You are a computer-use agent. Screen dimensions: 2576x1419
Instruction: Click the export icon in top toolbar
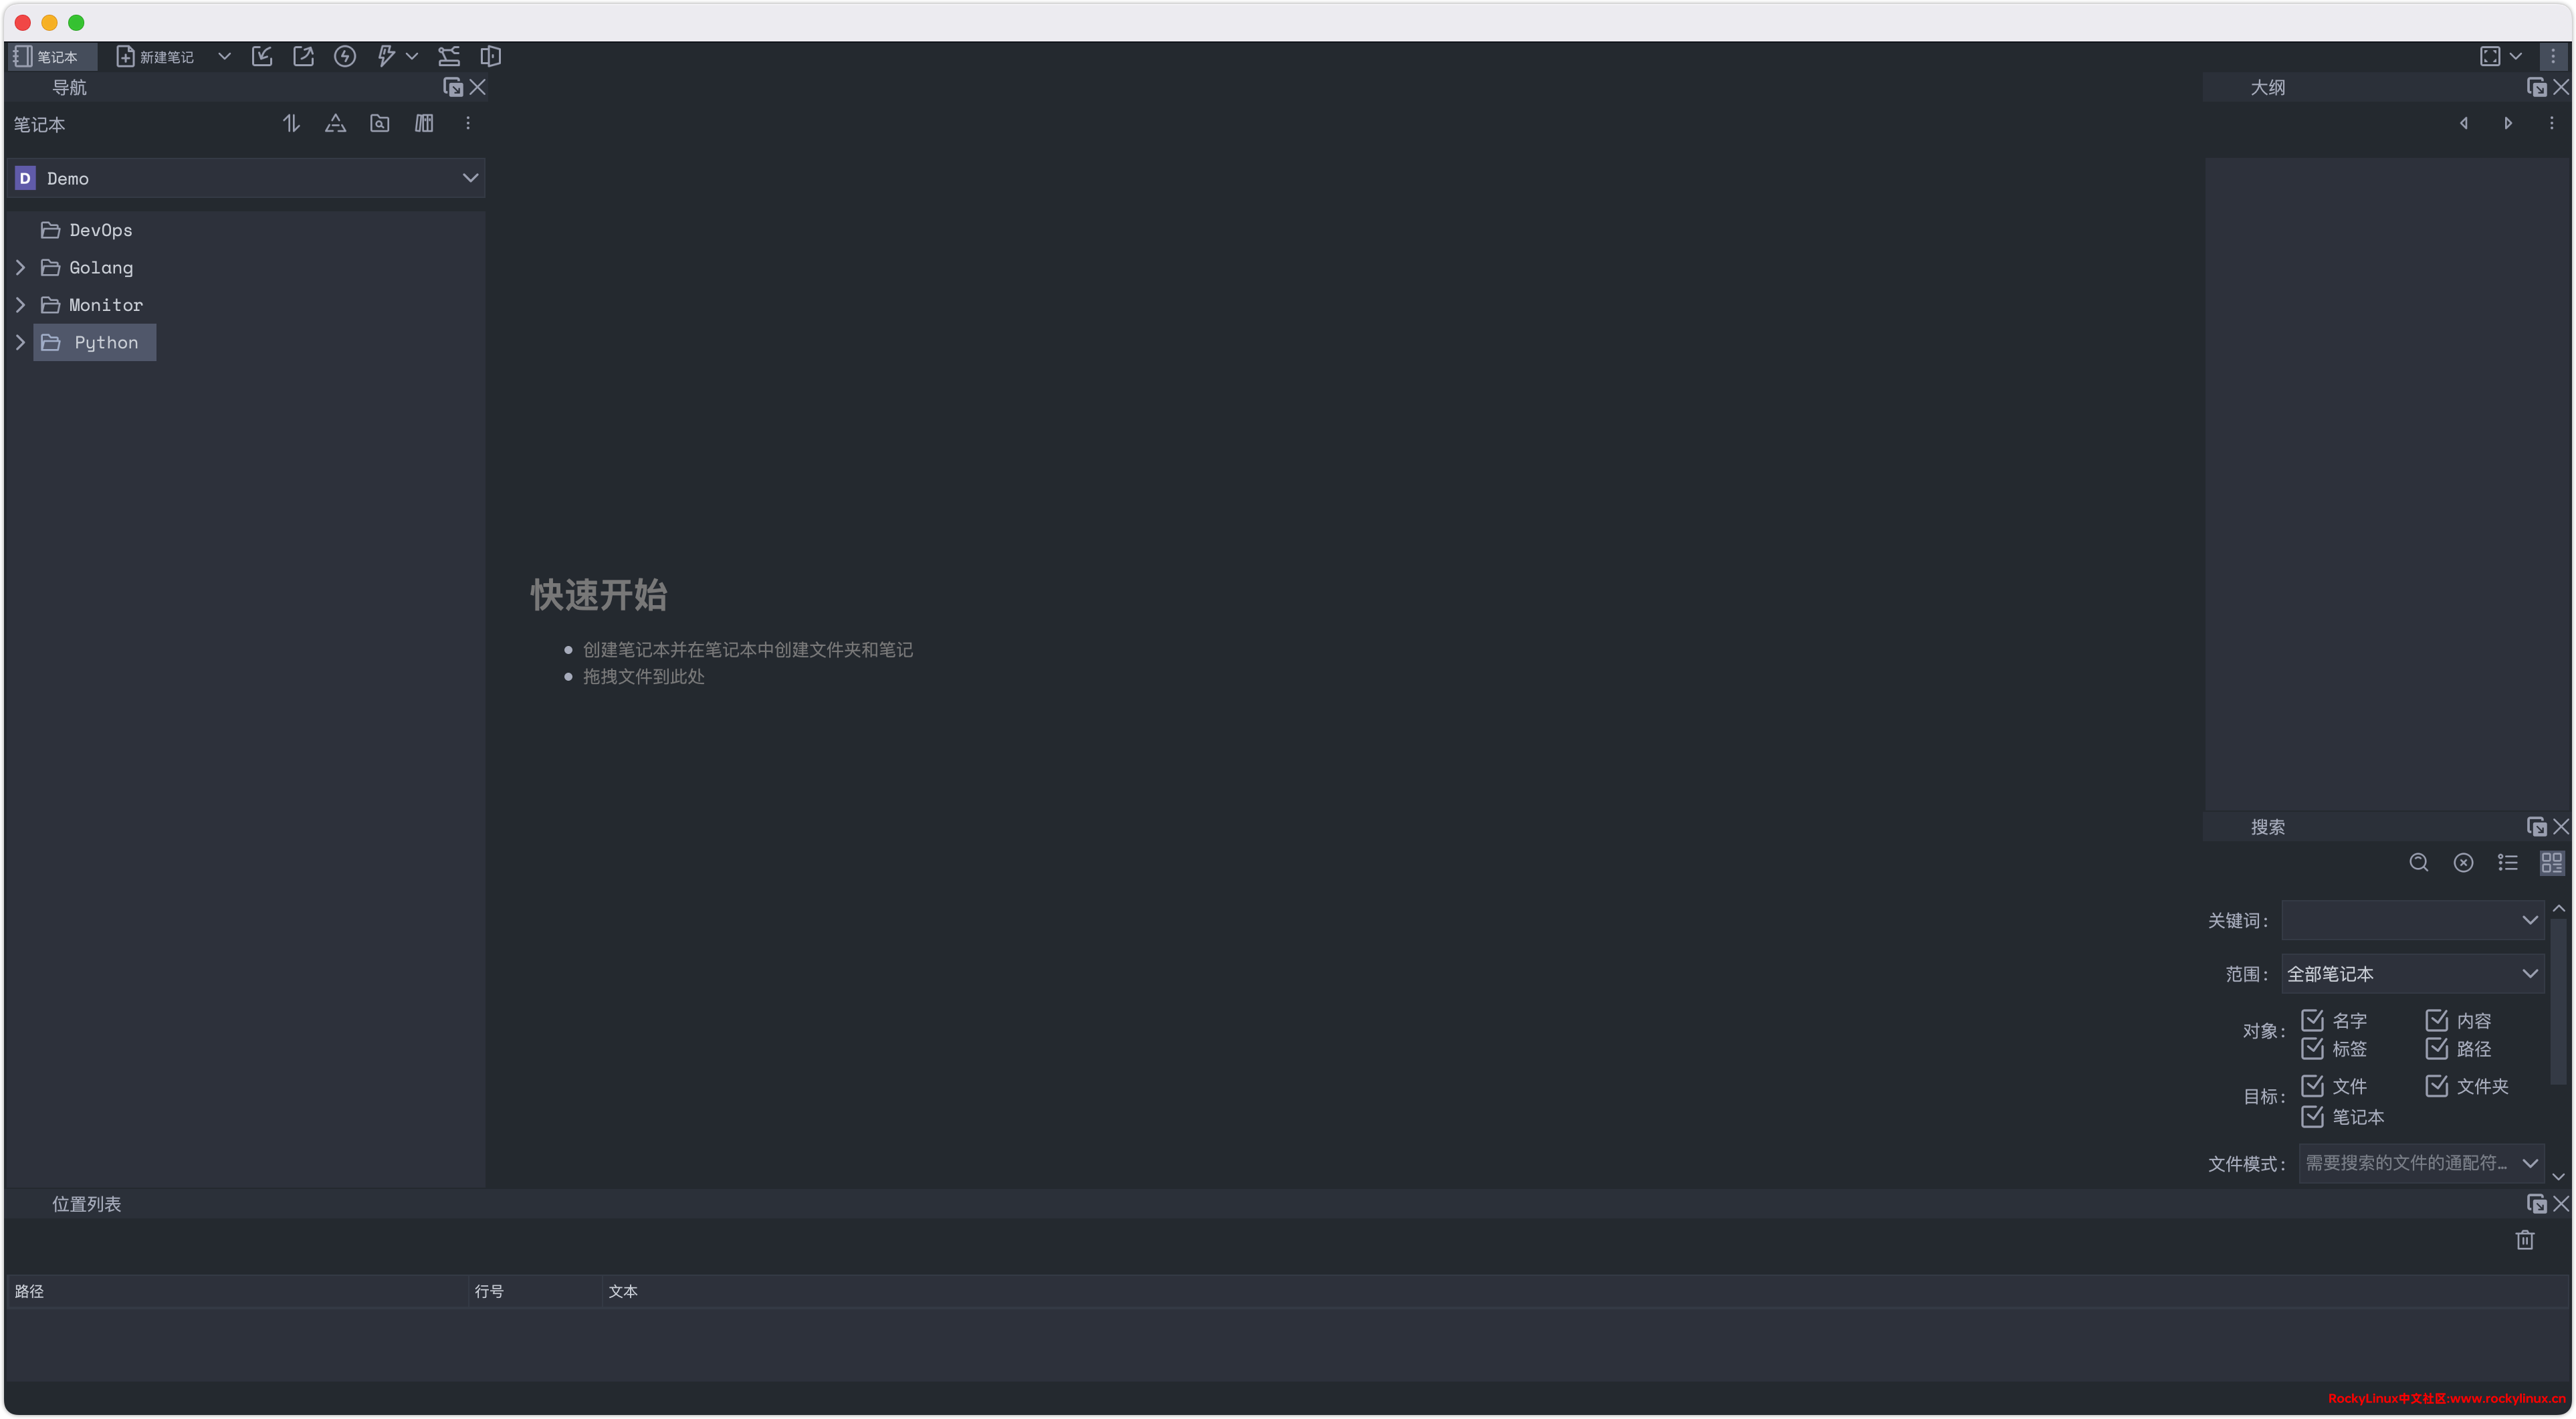pos(303,56)
